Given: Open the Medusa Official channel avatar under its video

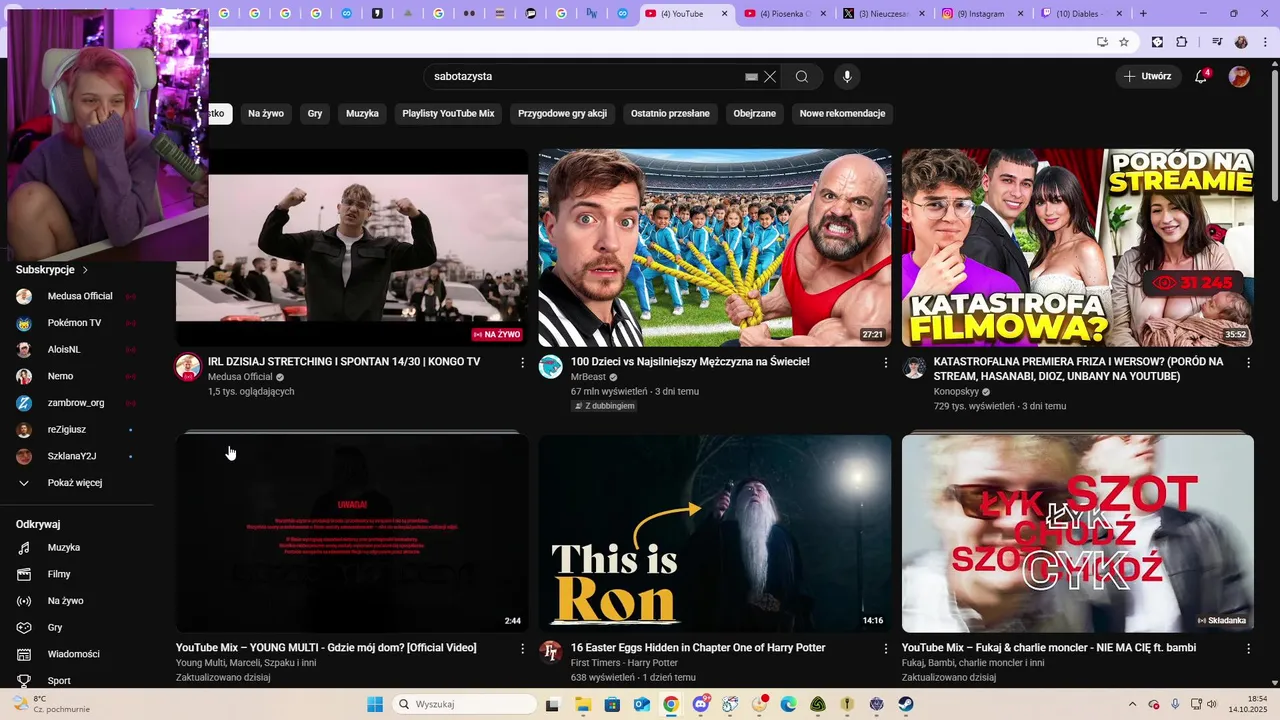Looking at the screenshot, I should coord(188,367).
